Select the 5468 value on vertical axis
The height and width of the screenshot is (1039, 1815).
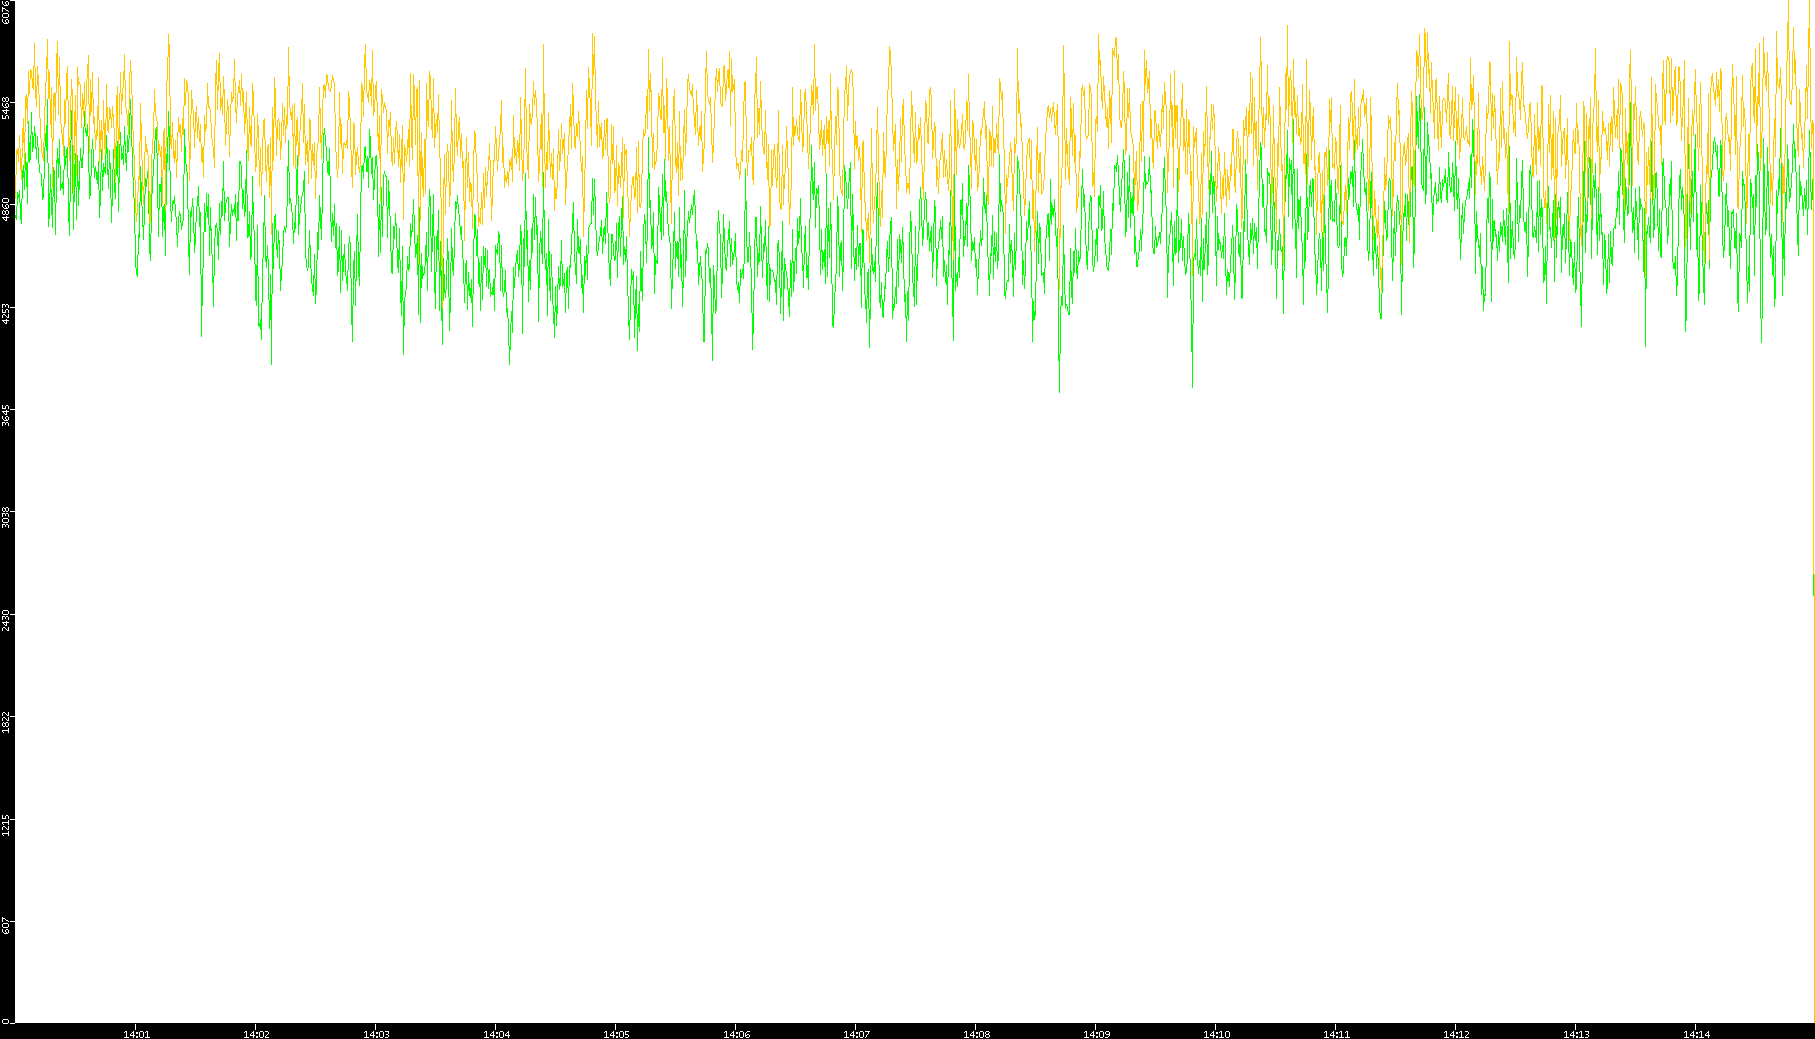[x=6, y=107]
